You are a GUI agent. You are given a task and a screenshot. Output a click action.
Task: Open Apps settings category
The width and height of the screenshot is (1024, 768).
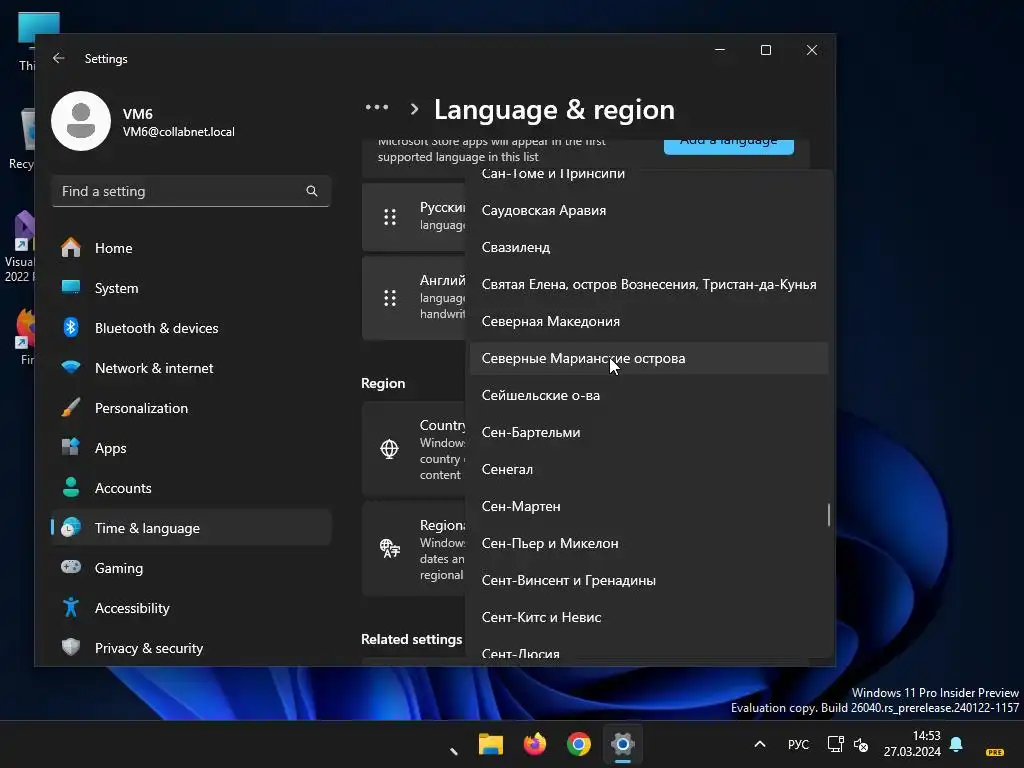[x=191, y=447]
